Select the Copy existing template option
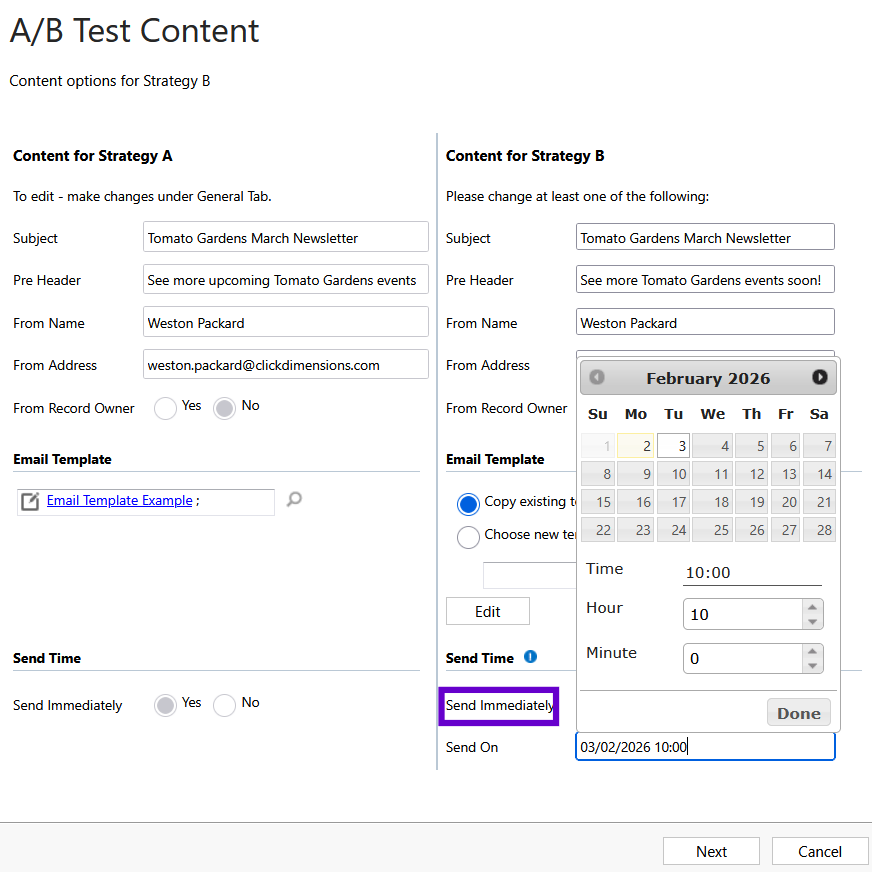The image size is (872, 872). click(468, 504)
